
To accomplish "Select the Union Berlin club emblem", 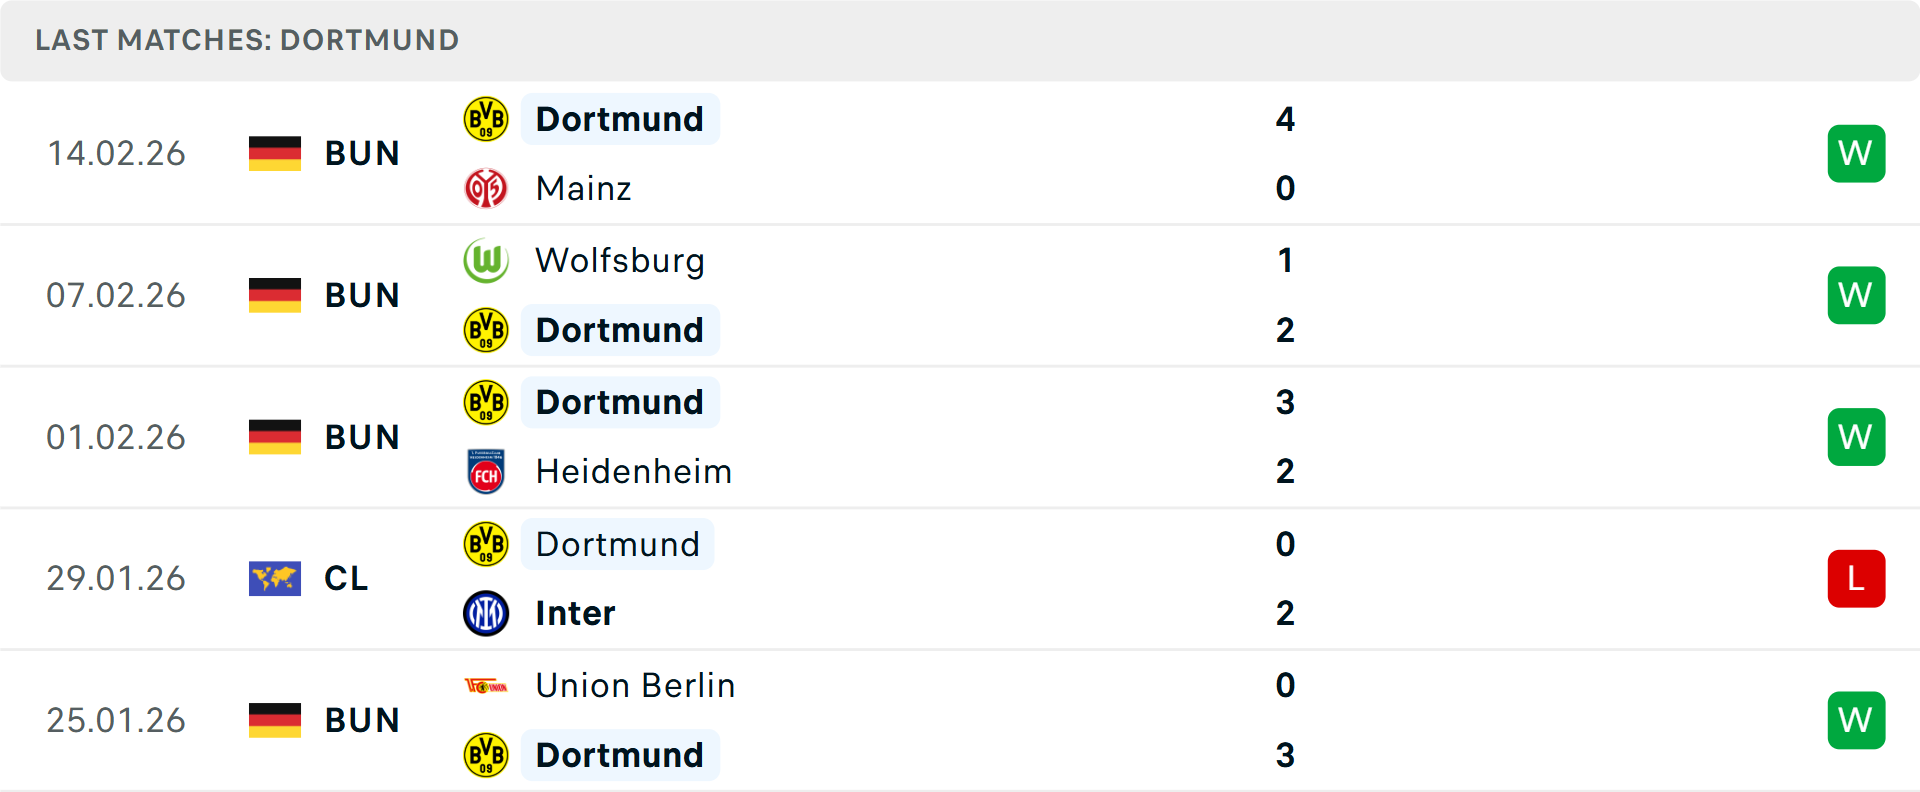I will [487, 686].
